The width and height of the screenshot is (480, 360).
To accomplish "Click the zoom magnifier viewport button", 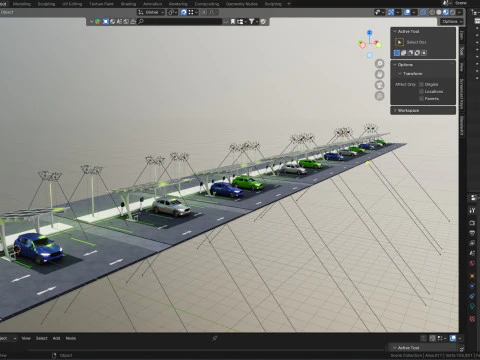I will [x=380, y=64].
